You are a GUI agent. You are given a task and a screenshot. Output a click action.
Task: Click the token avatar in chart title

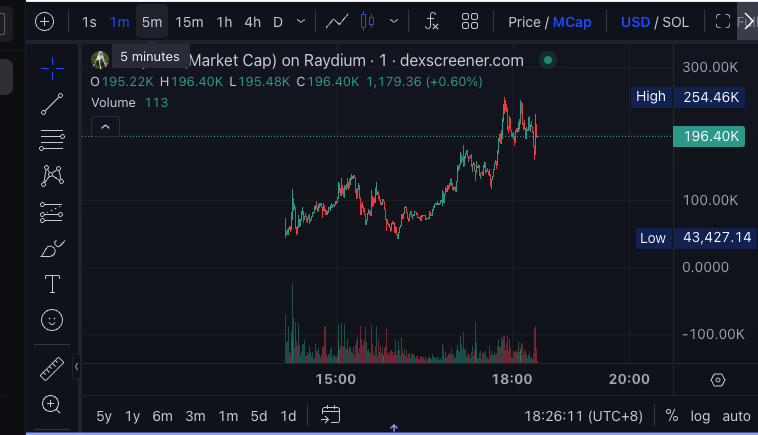tap(100, 60)
